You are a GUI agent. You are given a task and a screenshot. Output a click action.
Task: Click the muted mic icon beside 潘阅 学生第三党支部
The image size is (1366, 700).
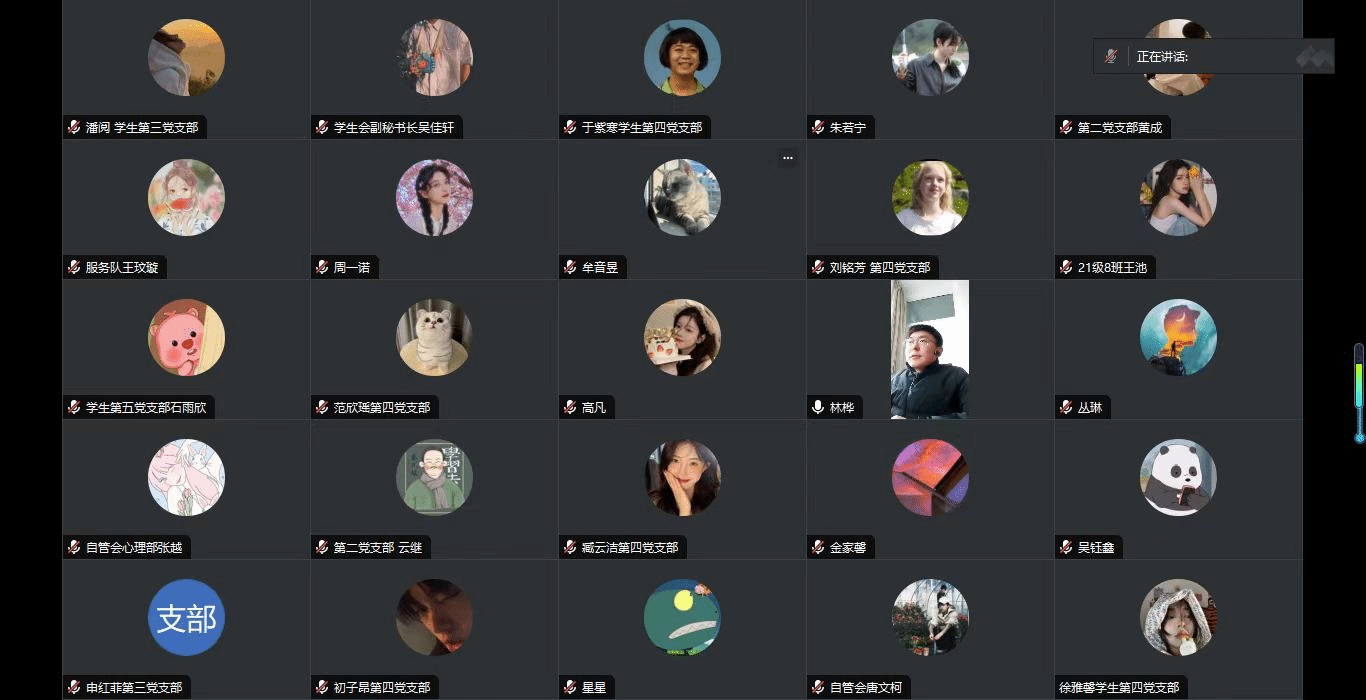point(73,128)
